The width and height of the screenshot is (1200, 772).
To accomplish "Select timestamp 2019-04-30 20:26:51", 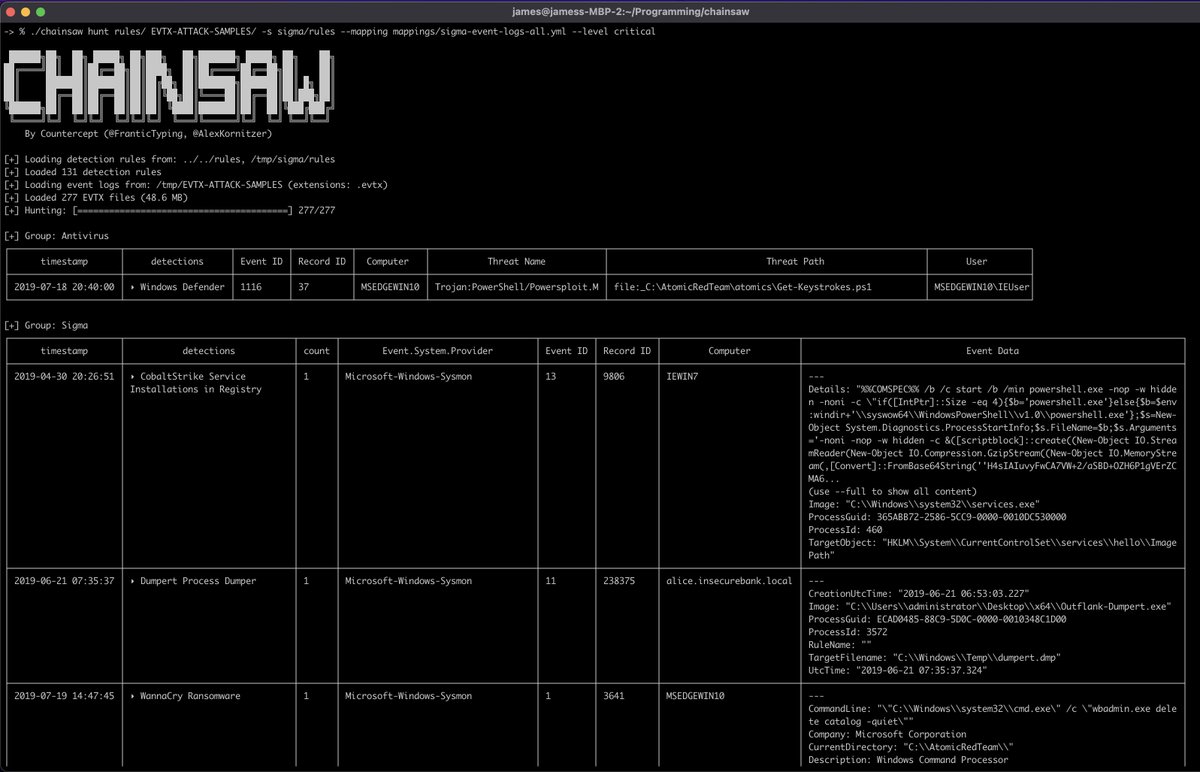I will [64, 377].
